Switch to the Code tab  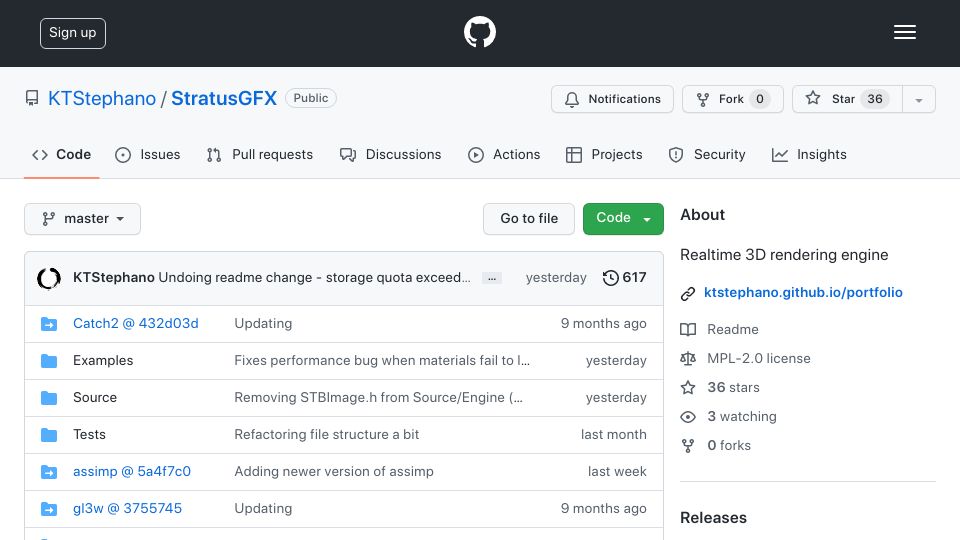point(62,155)
